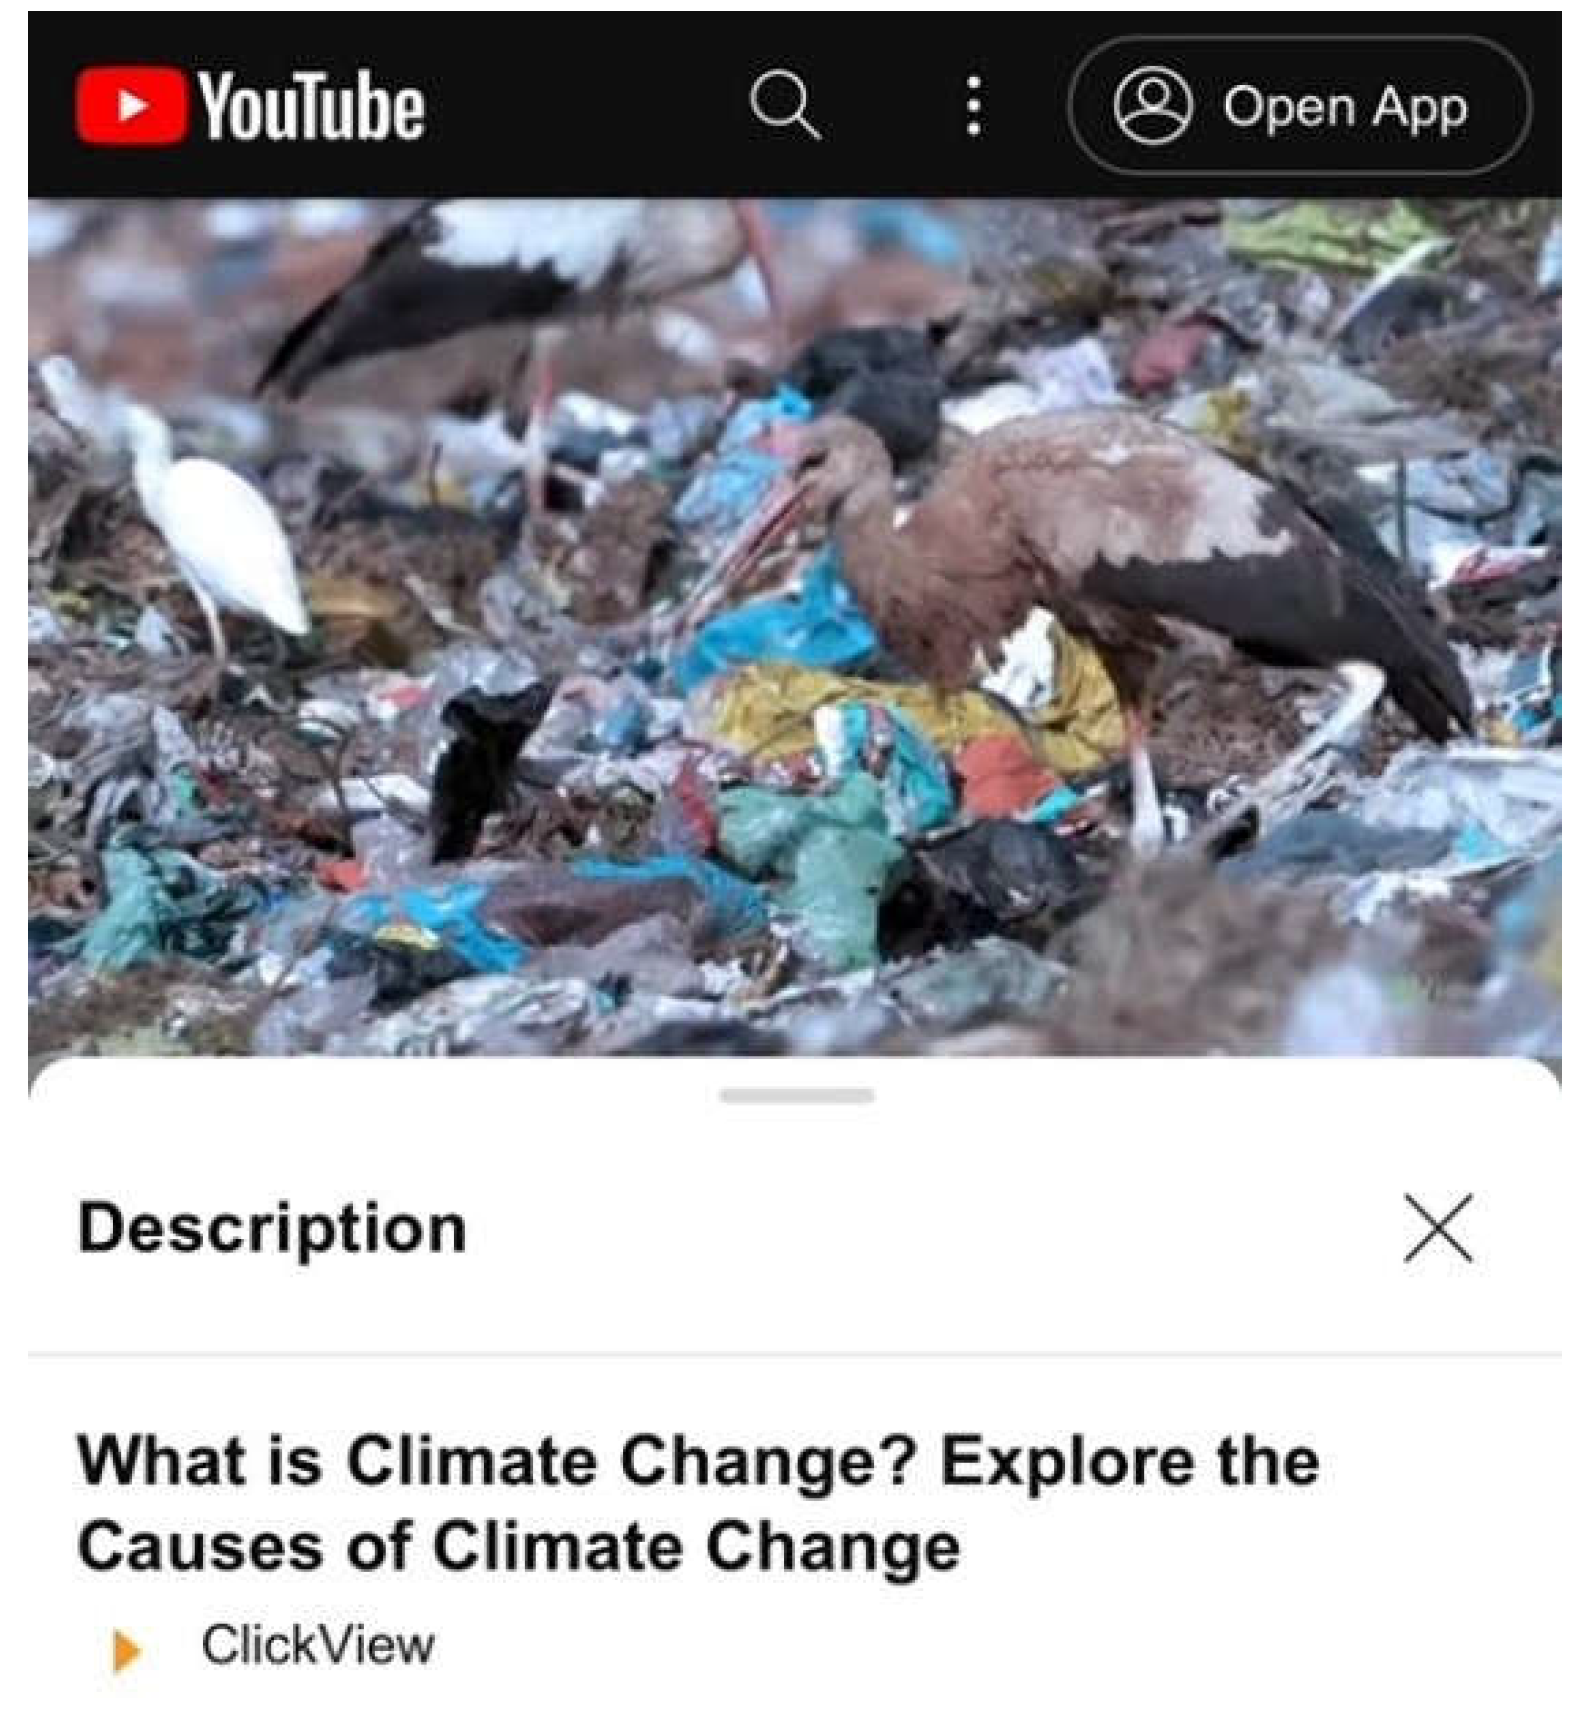Click the black YouTube header bar background

pos(600,105)
